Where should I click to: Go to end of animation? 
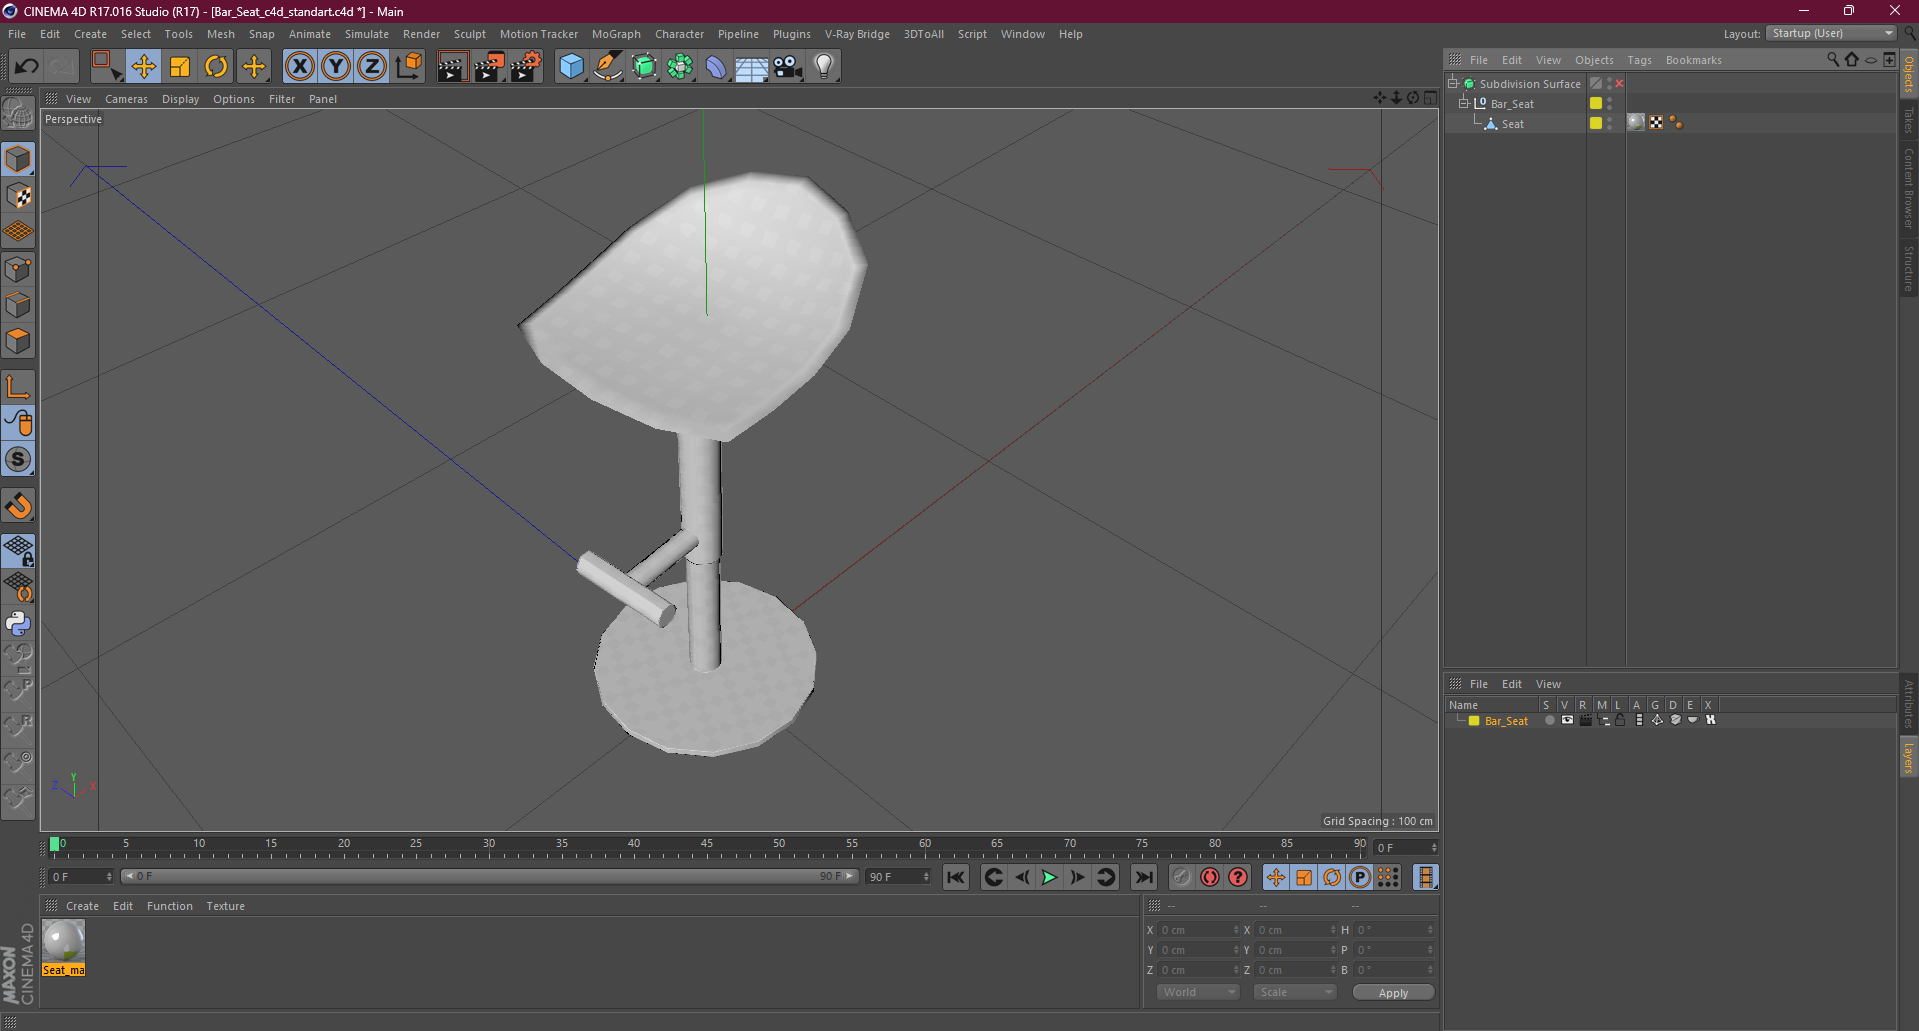1144,877
